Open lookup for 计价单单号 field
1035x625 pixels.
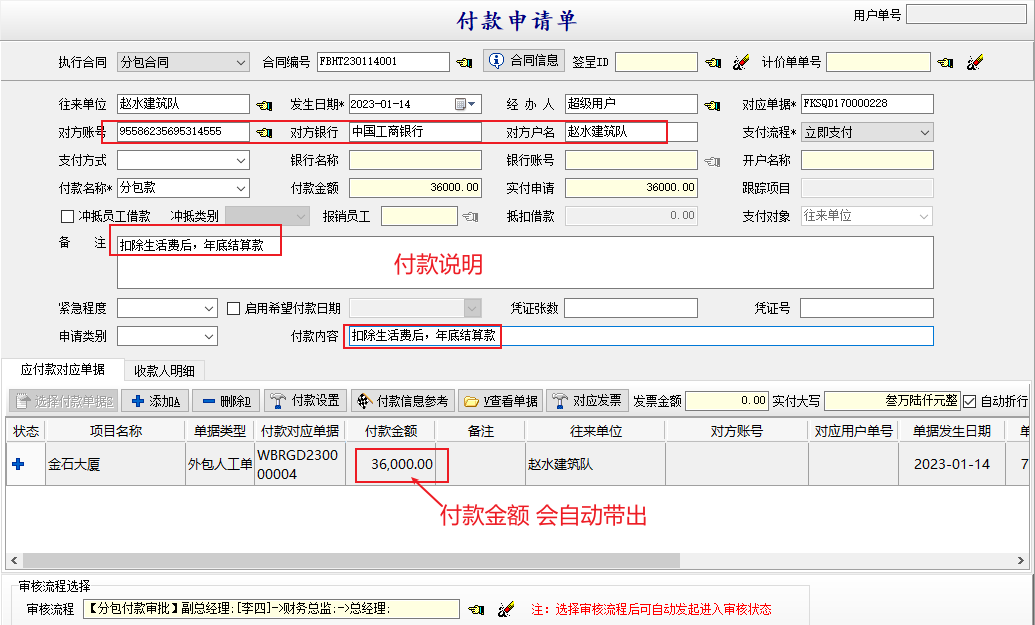tap(945, 62)
